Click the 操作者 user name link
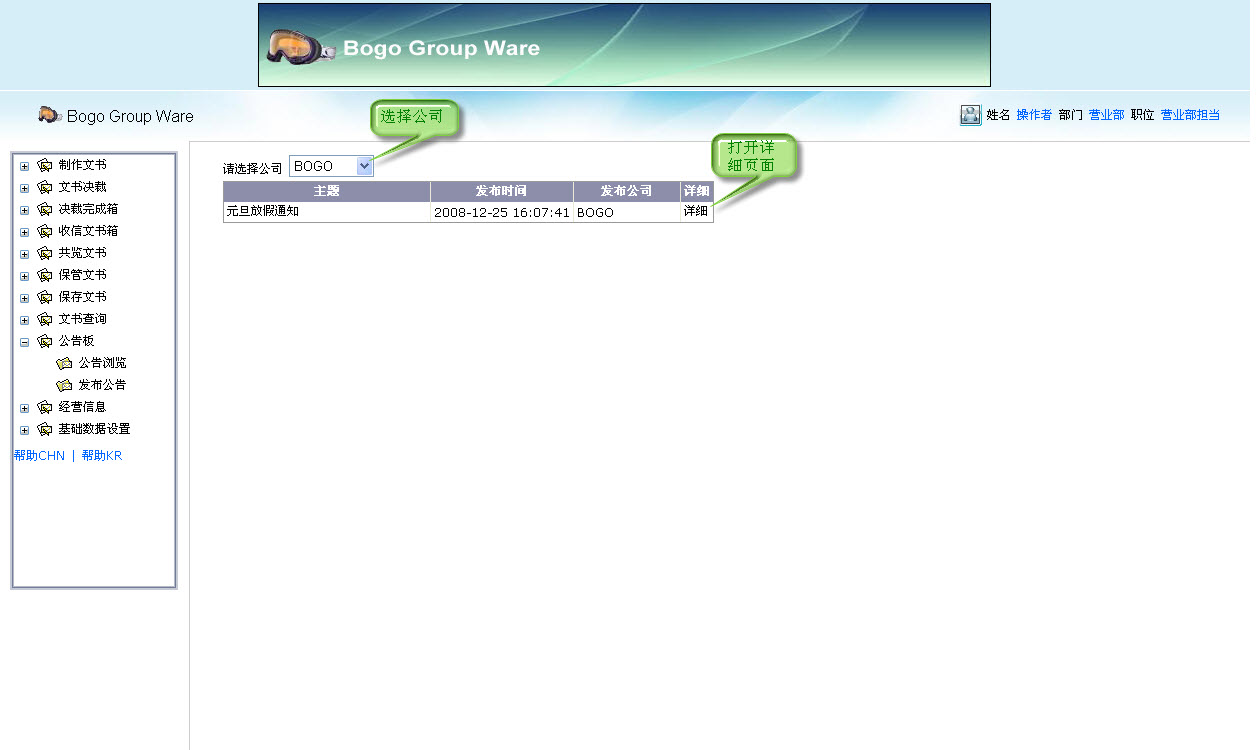The height and width of the screenshot is (750, 1259). click(1034, 115)
